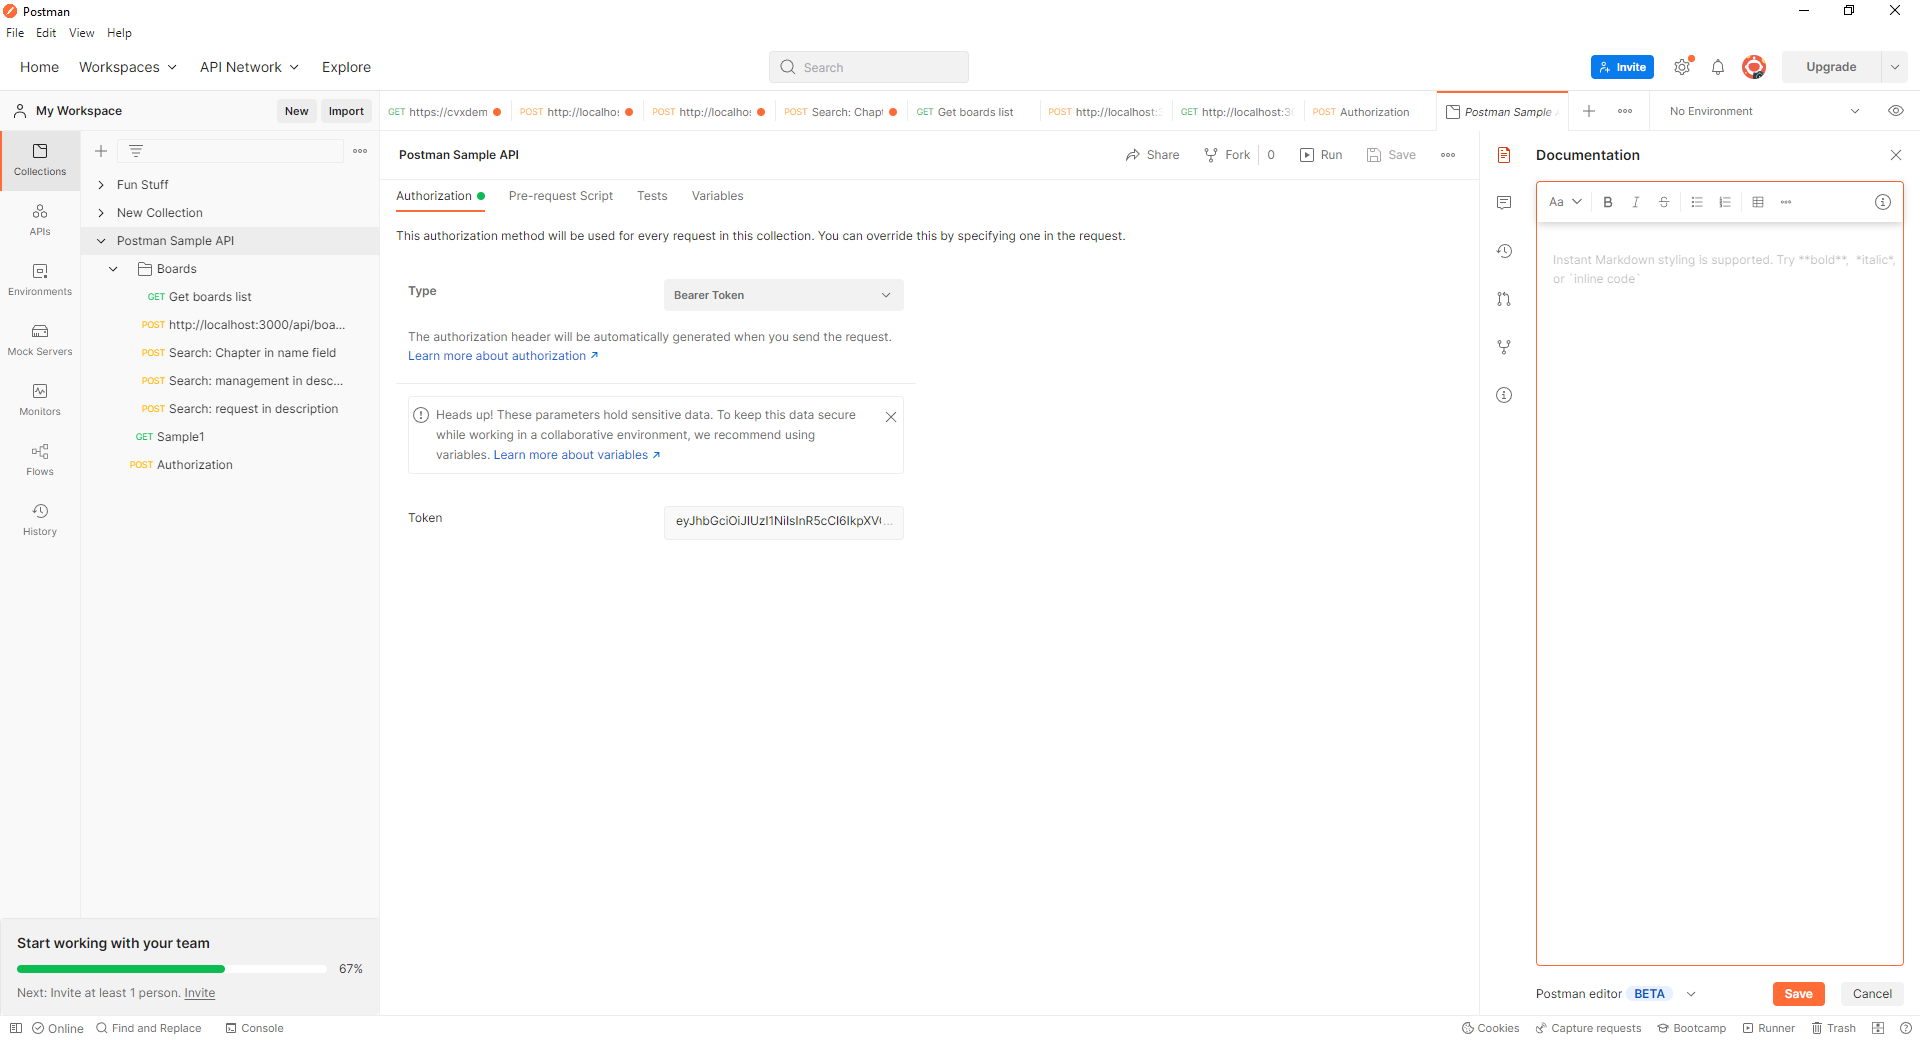
Task: Collapse the Boards folder
Action: pos(114,269)
